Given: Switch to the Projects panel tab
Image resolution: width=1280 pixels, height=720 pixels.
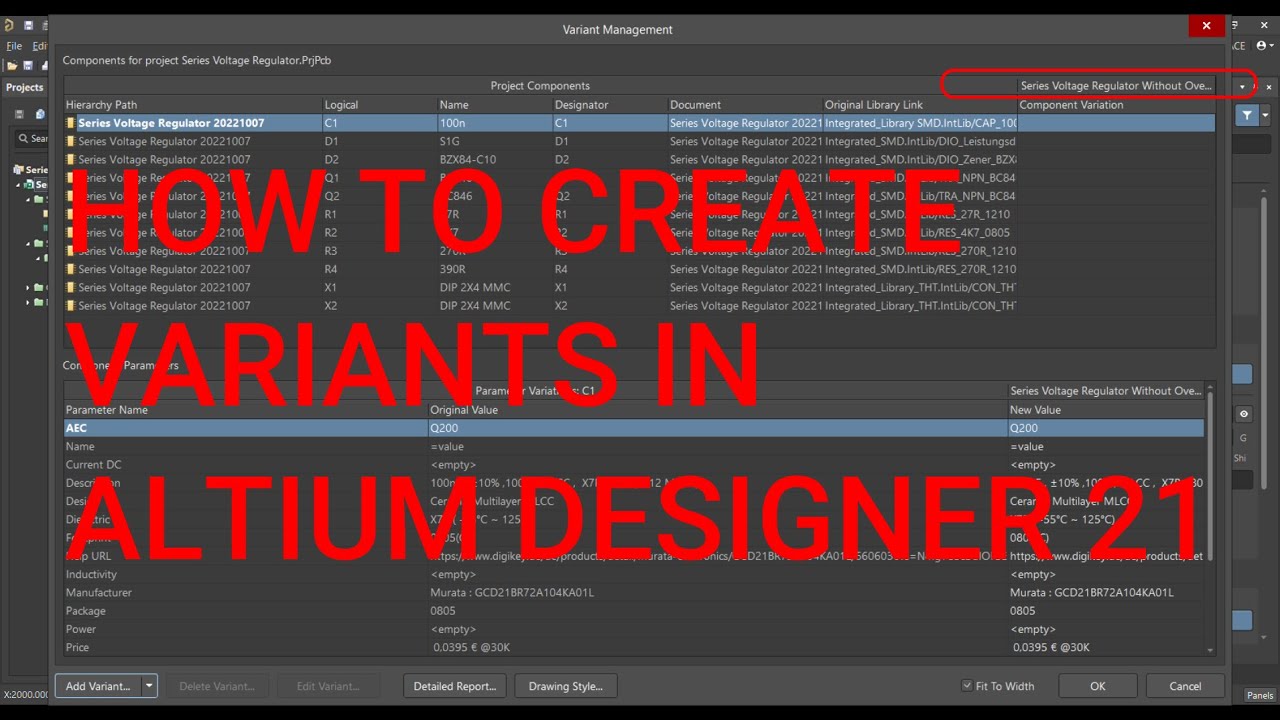Looking at the screenshot, I should (x=25, y=87).
